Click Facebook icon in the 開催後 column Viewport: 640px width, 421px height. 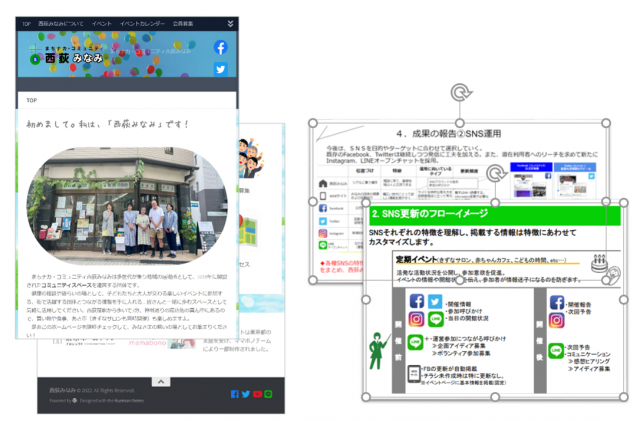(x=557, y=303)
